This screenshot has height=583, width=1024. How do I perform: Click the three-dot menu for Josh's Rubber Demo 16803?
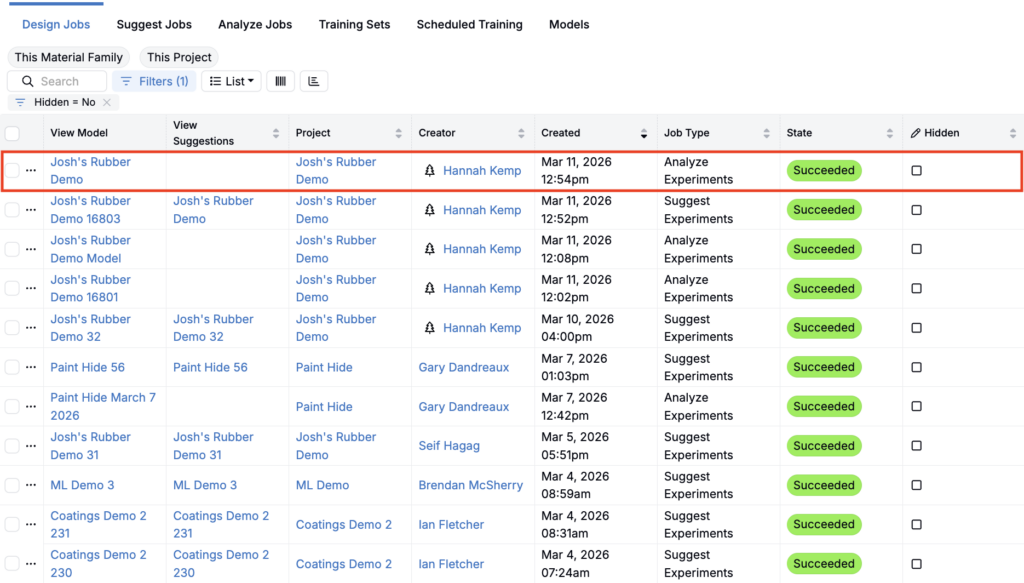31,210
